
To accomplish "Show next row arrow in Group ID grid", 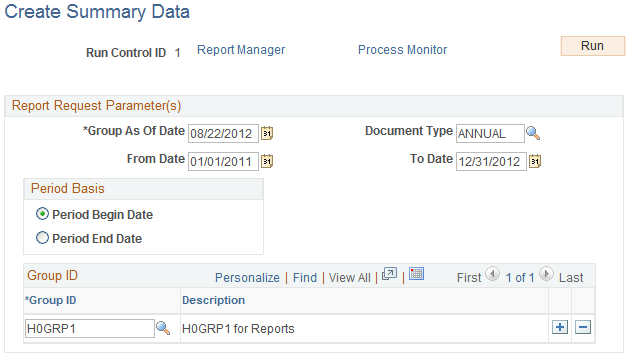I will [546, 274].
